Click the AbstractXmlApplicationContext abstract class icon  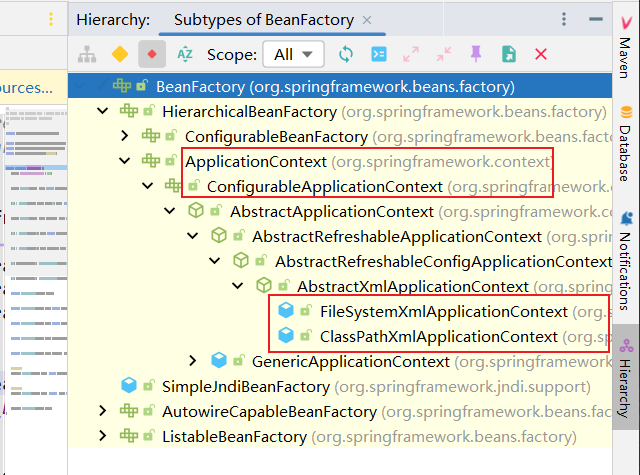point(264,285)
